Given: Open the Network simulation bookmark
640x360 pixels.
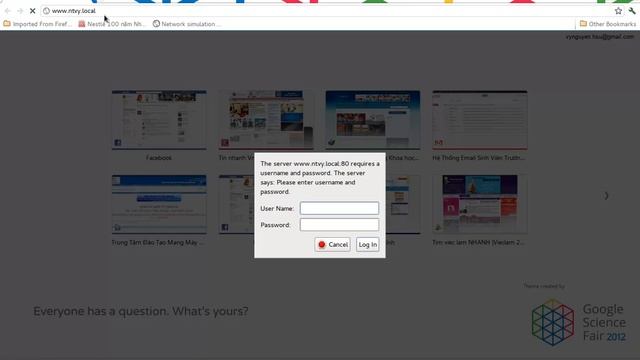Looking at the screenshot, I should click(187, 24).
